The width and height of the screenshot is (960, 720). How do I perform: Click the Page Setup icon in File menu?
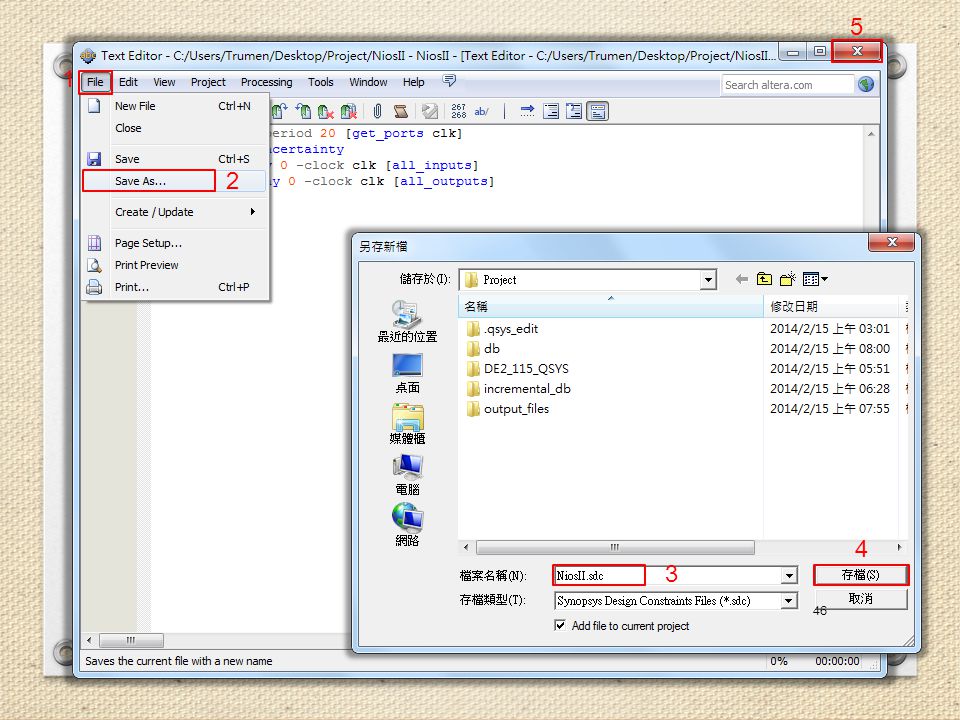[x=94, y=243]
